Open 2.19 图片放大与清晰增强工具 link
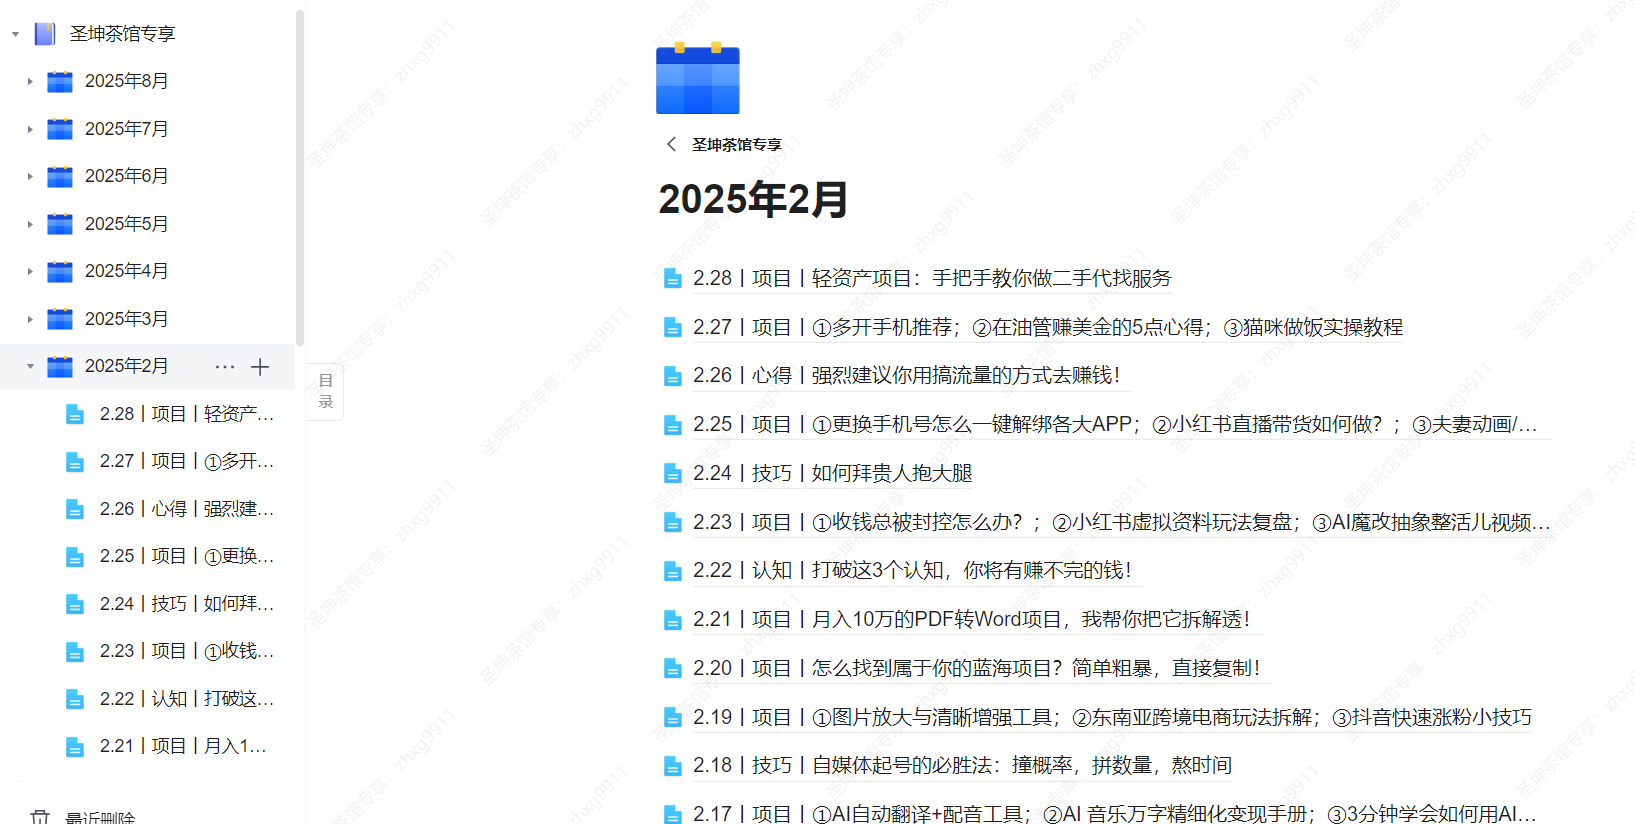 [1112, 717]
